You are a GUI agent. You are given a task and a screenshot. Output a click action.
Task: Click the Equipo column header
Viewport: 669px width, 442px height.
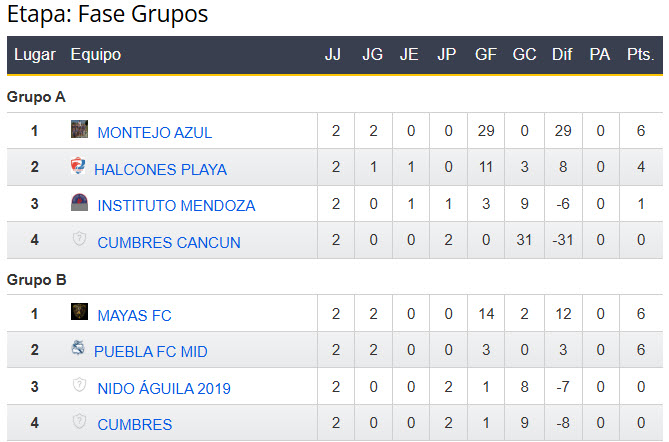tap(95, 55)
